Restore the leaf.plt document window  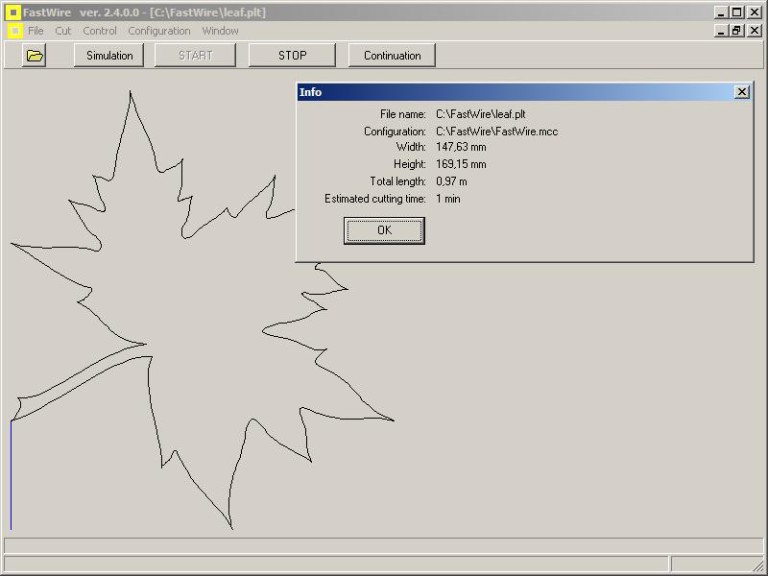(738, 31)
